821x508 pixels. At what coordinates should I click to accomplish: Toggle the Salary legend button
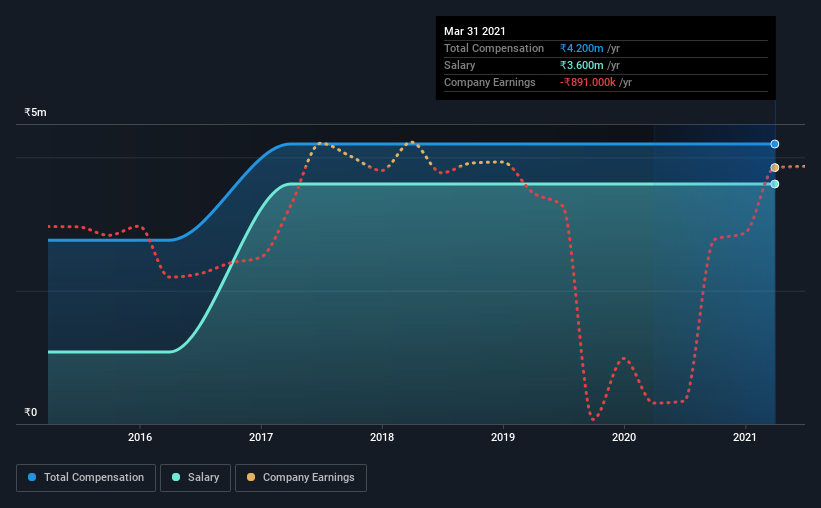195,478
